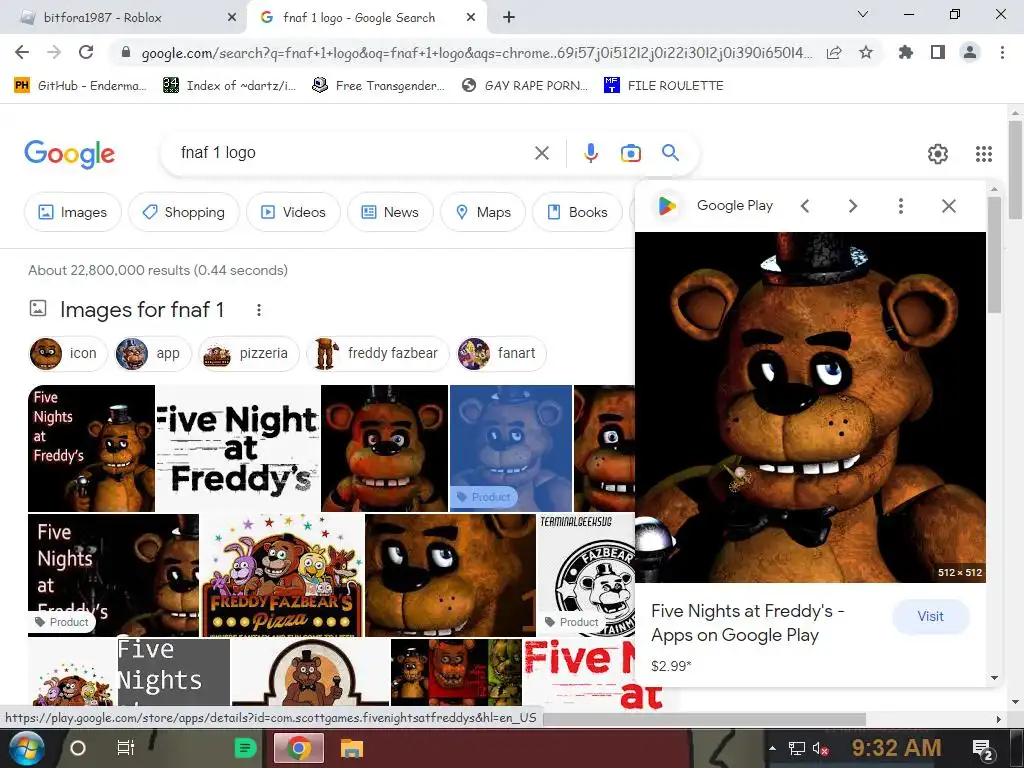Screen dimensions: 1024x768
Task: Open Google quick settings gear
Action: pyautogui.click(x=938, y=154)
